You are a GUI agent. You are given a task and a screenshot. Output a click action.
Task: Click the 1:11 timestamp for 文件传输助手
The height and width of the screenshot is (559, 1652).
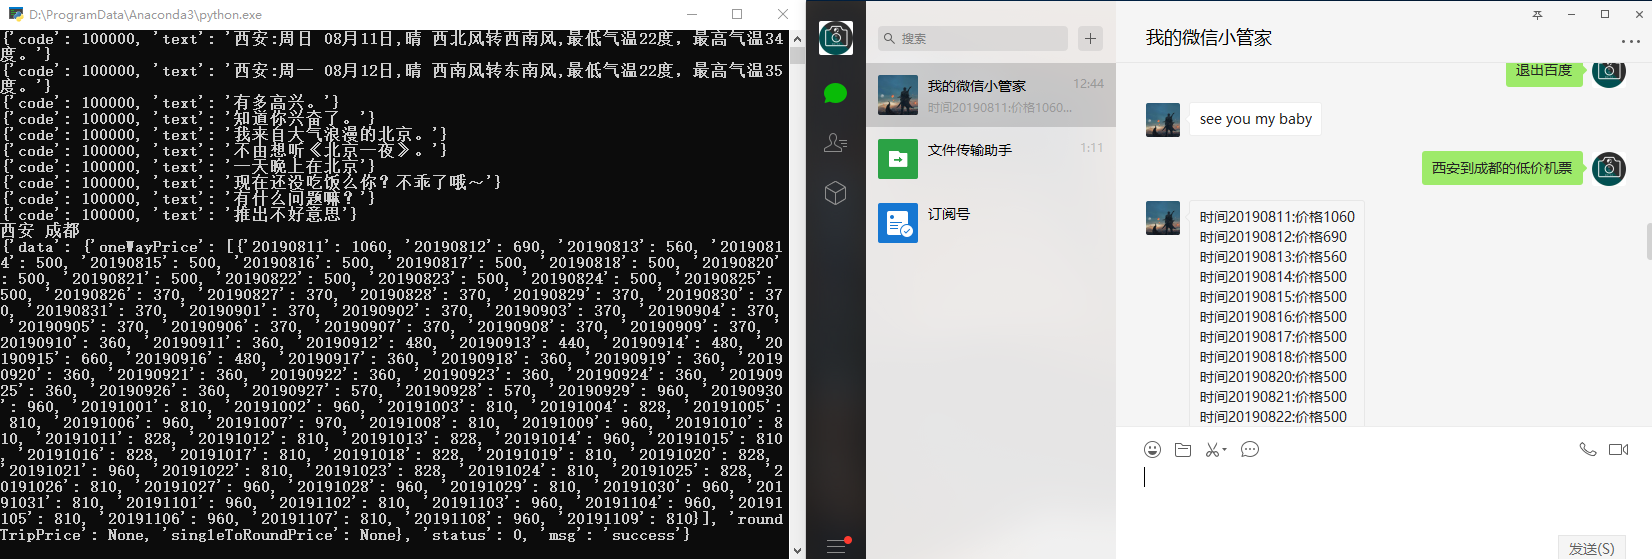pyautogui.click(x=1092, y=148)
